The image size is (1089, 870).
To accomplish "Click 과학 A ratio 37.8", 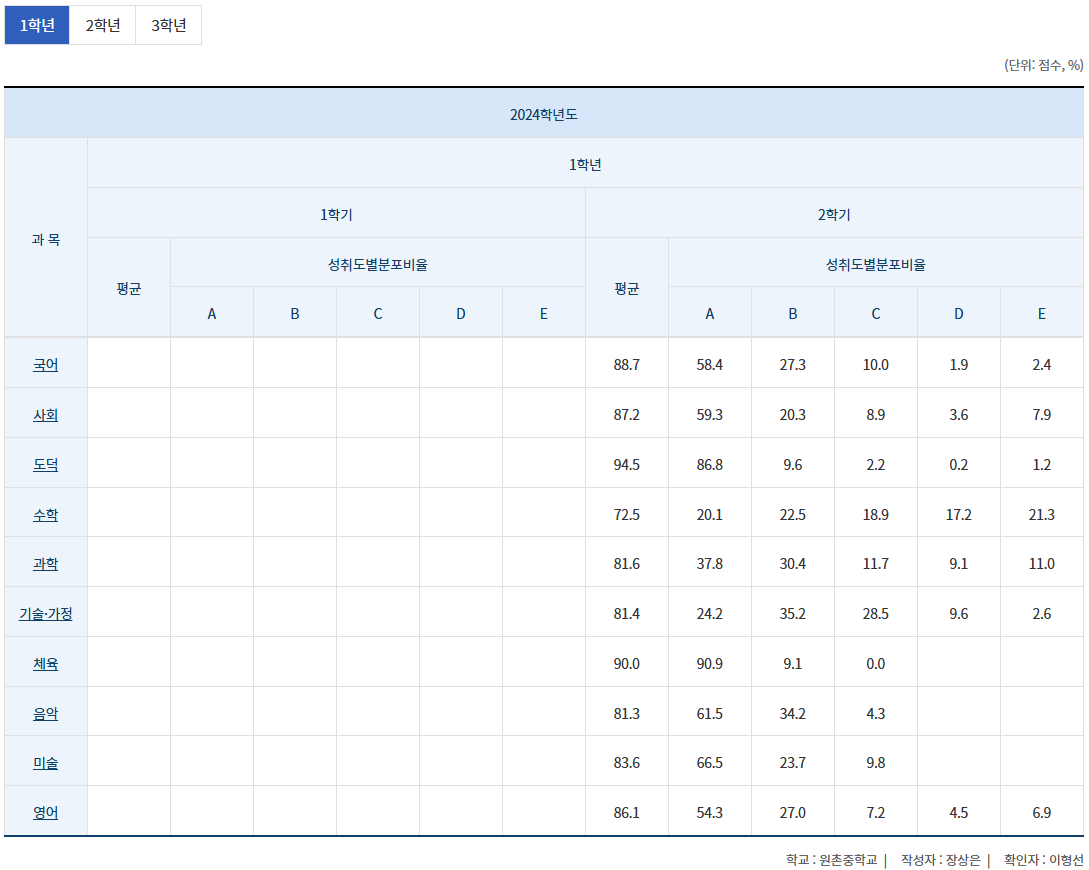I will pyautogui.click(x=710, y=564).
